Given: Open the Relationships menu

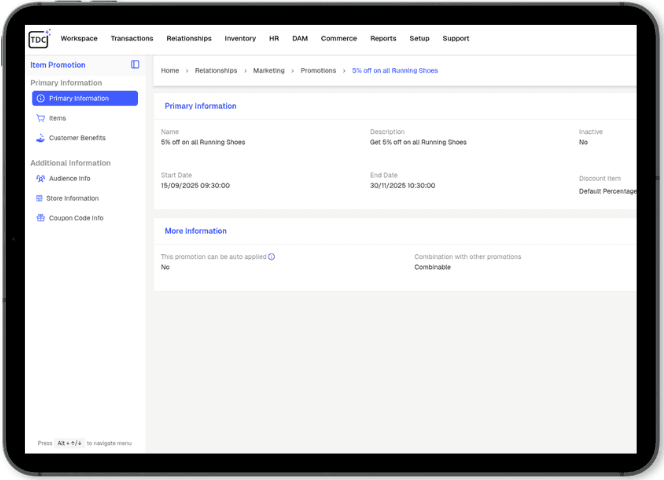Looking at the screenshot, I should pyautogui.click(x=189, y=39).
